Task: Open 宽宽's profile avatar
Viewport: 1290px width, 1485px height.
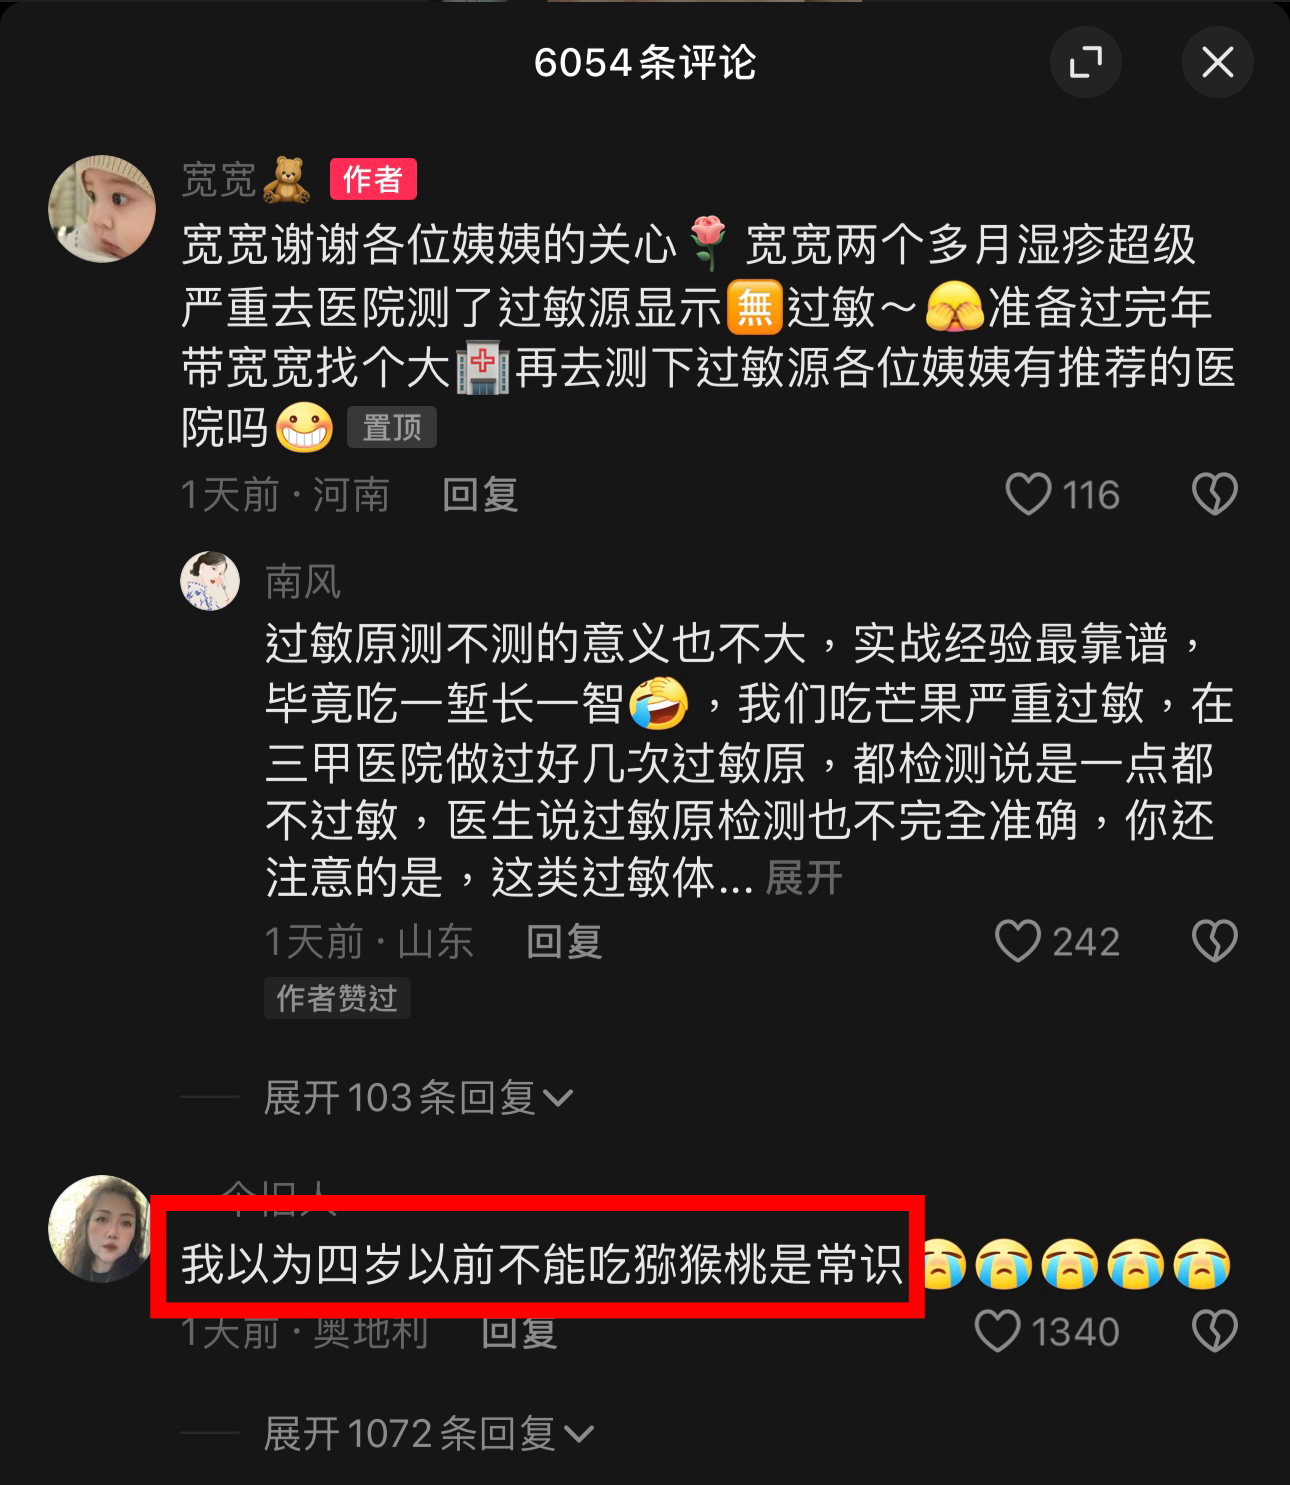Action: coord(102,208)
